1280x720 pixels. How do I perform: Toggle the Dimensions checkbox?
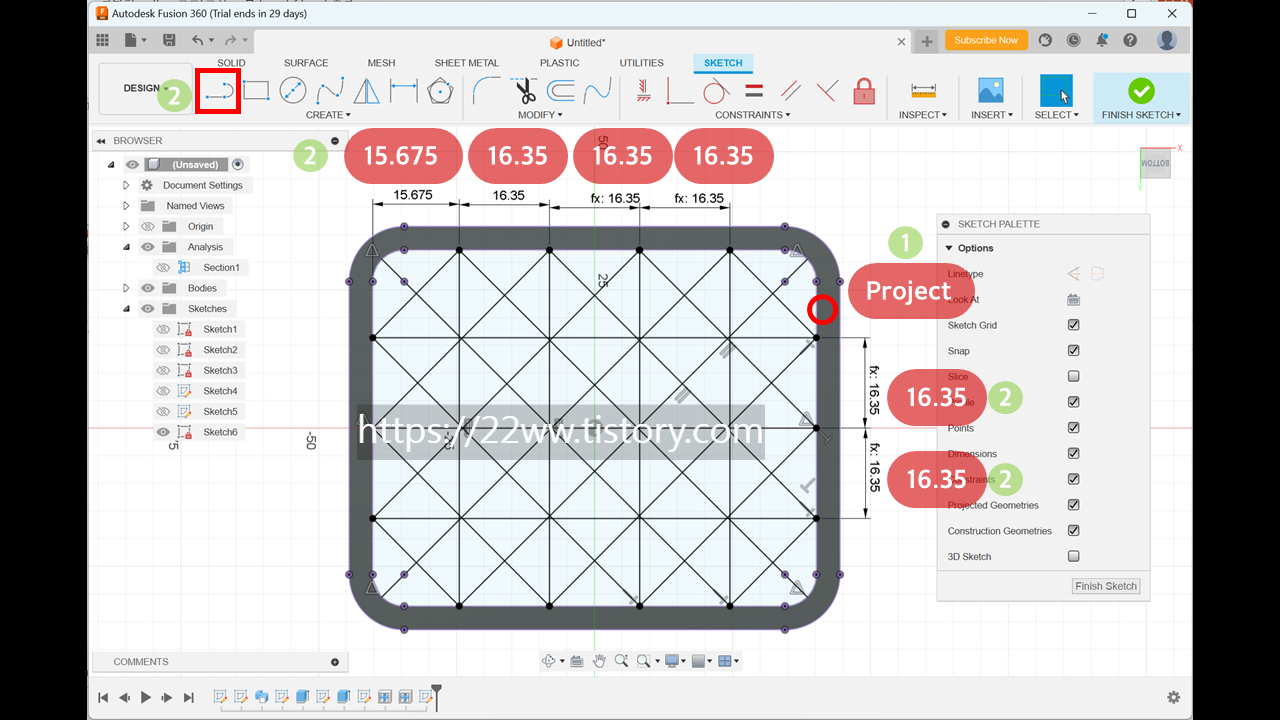(x=1073, y=454)
